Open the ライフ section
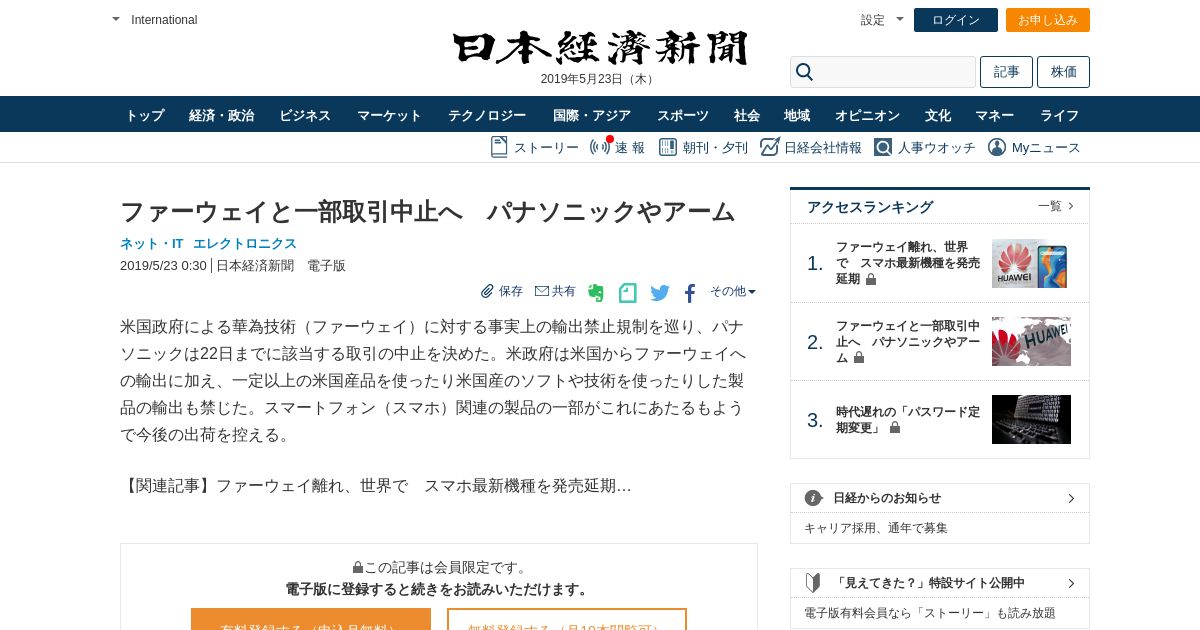This screenshot has height=630, width=1200. [1059, 115]
